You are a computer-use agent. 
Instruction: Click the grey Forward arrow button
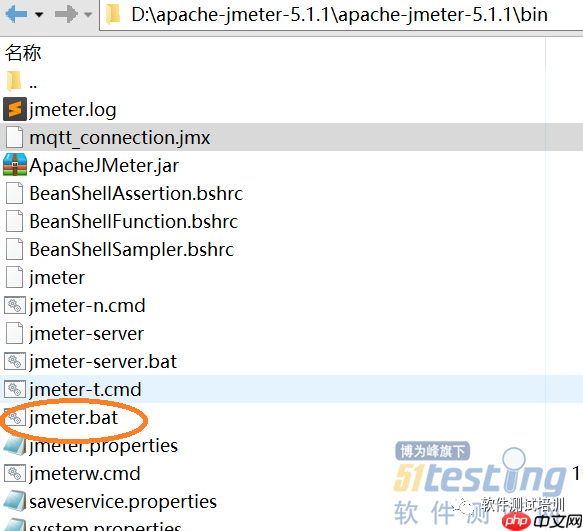[x=66, y=15]
